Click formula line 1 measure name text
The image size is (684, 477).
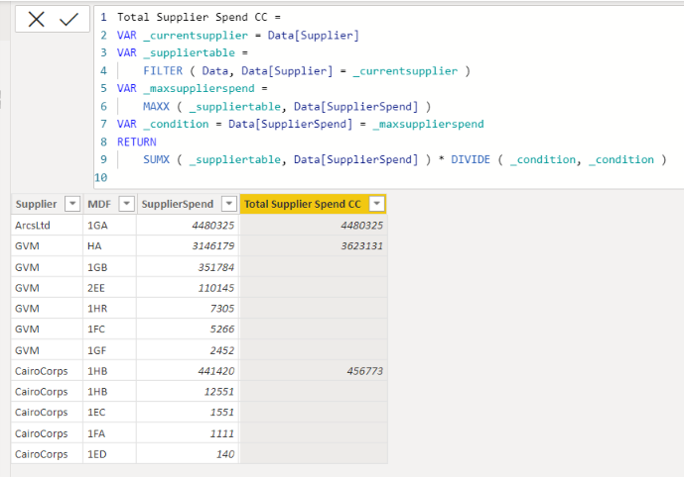192,17
